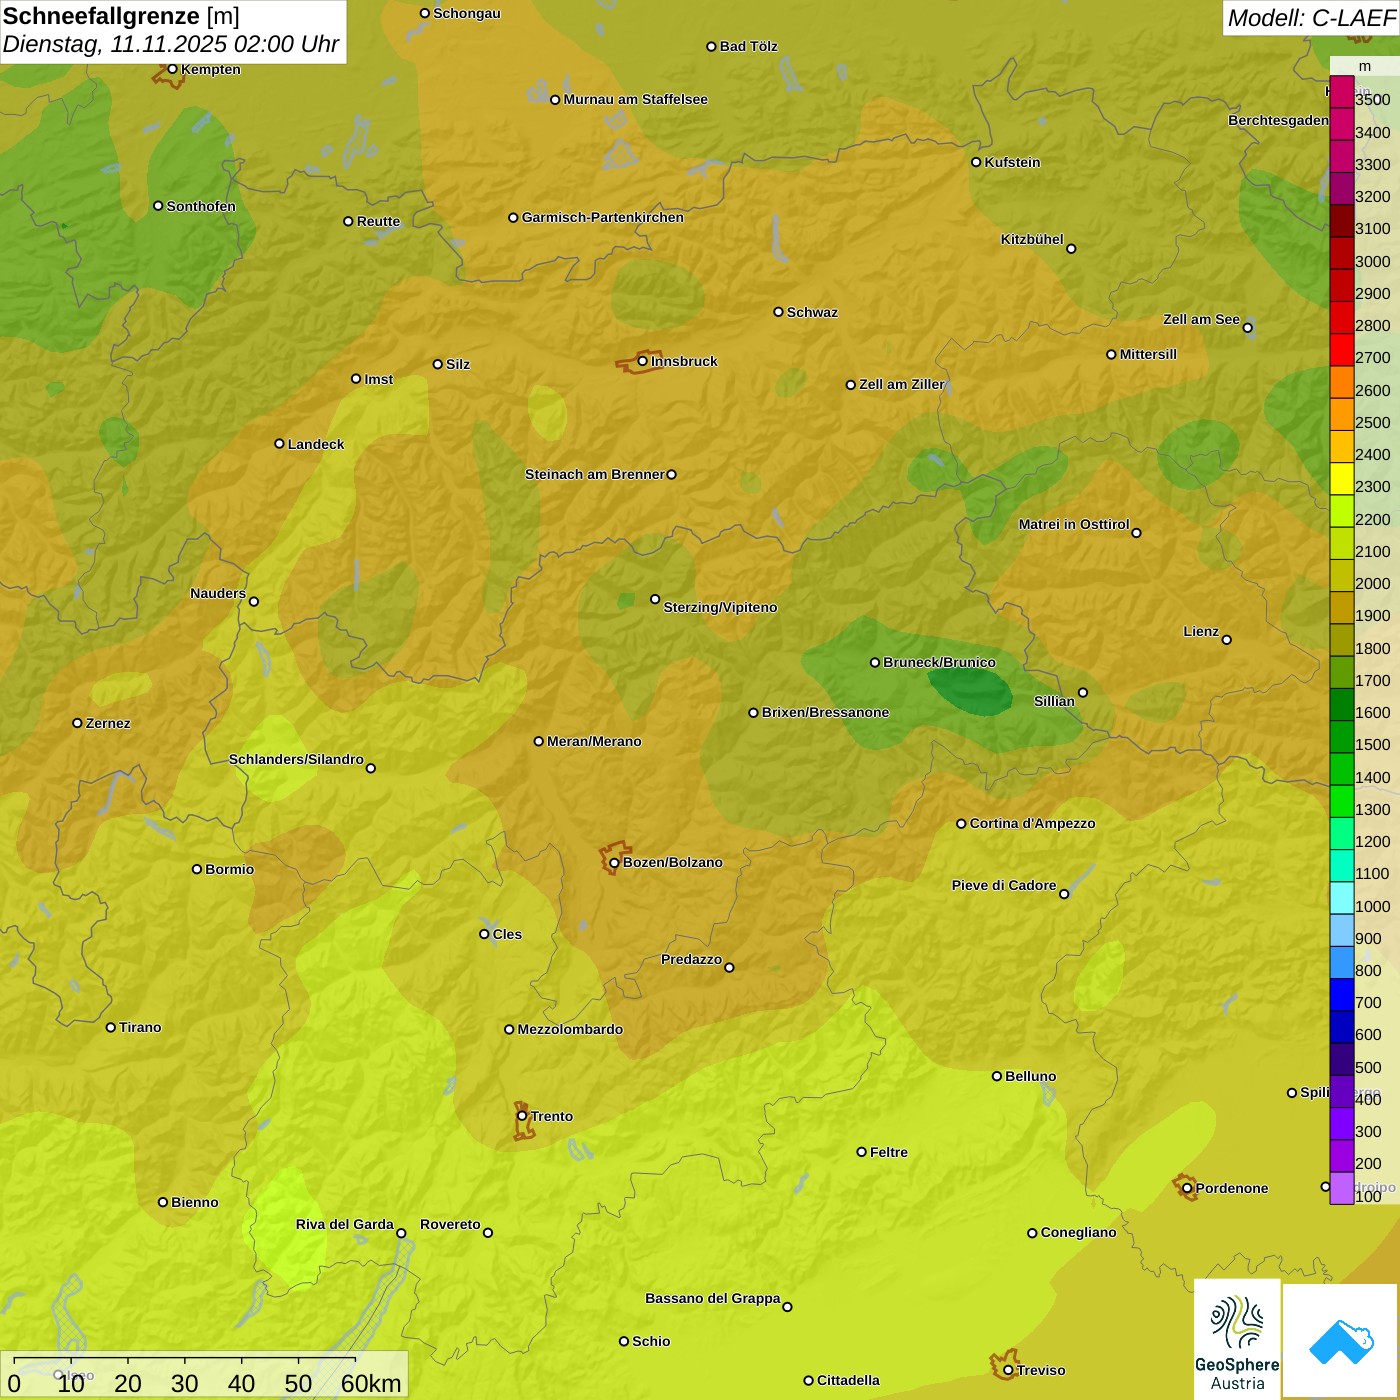
Task: Click the "Brixen/Bressanone" label
Action: [825, 712]
